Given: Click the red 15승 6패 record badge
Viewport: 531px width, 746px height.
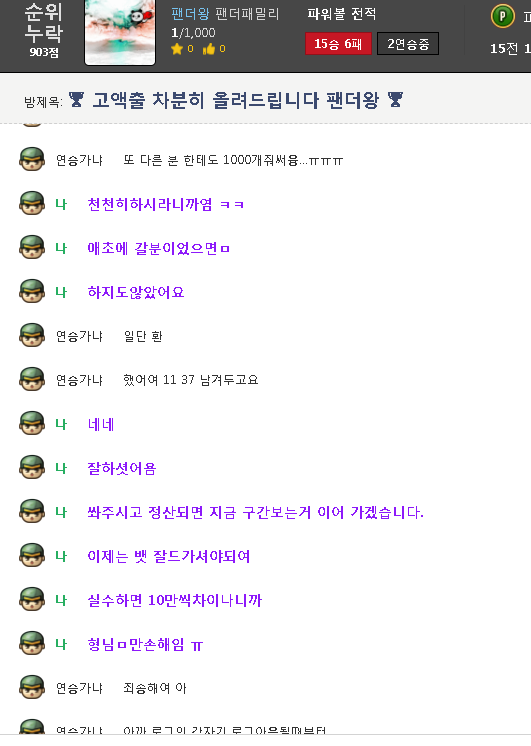Looking at the screenshot, I should [x=338, y=44].
